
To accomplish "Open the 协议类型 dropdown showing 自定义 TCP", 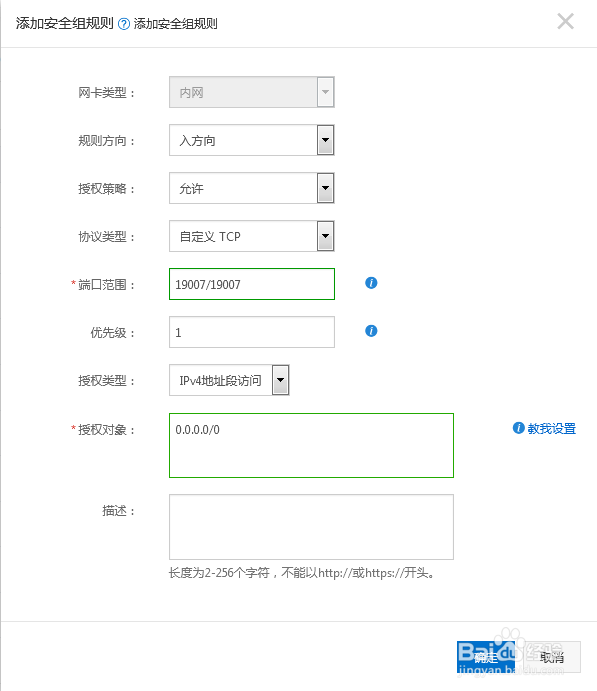I will [252, 236].
